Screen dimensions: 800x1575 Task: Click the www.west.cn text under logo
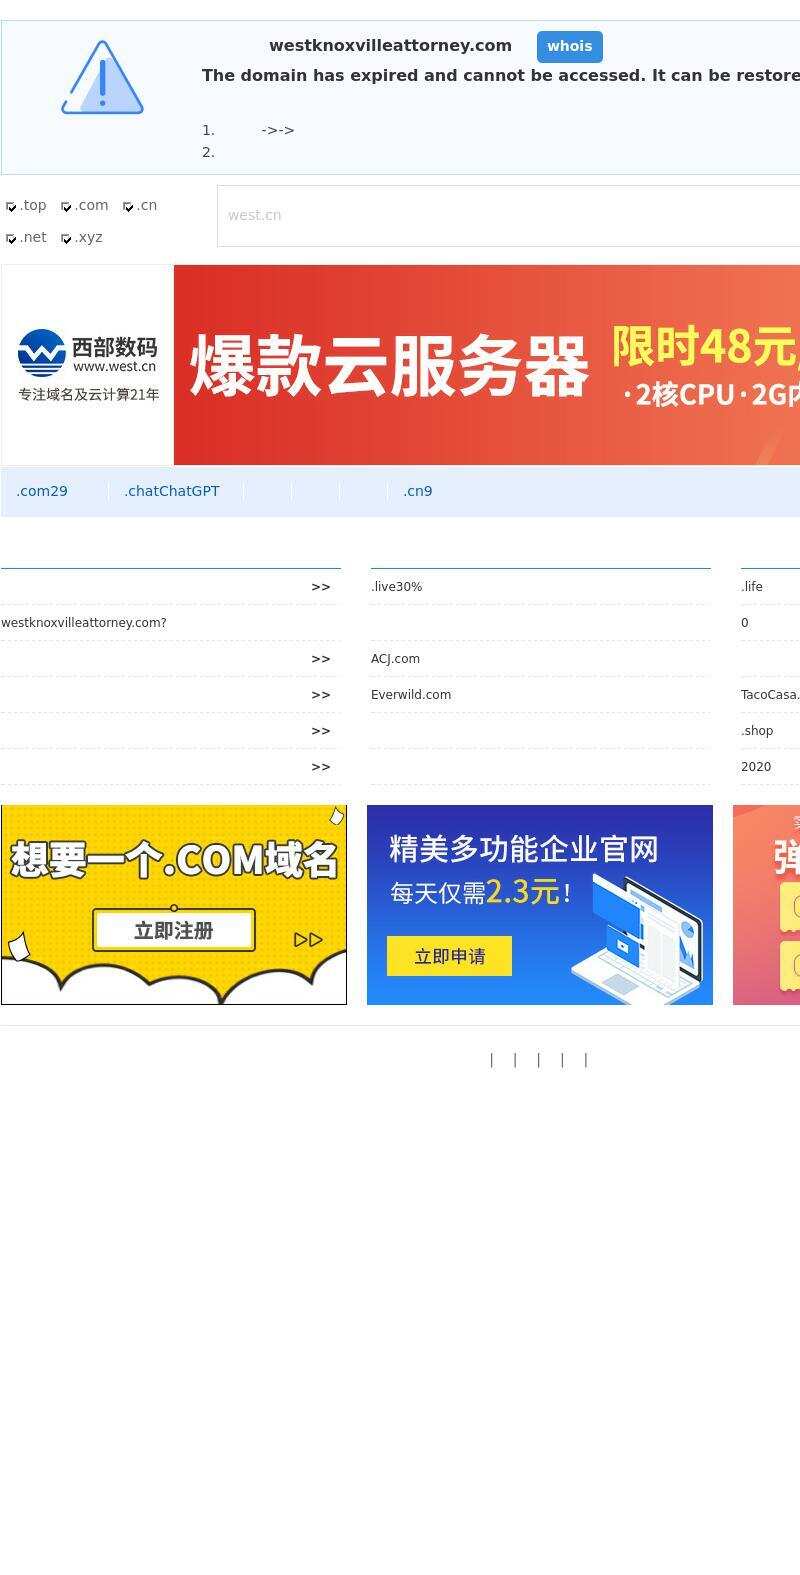click(114, 367)
